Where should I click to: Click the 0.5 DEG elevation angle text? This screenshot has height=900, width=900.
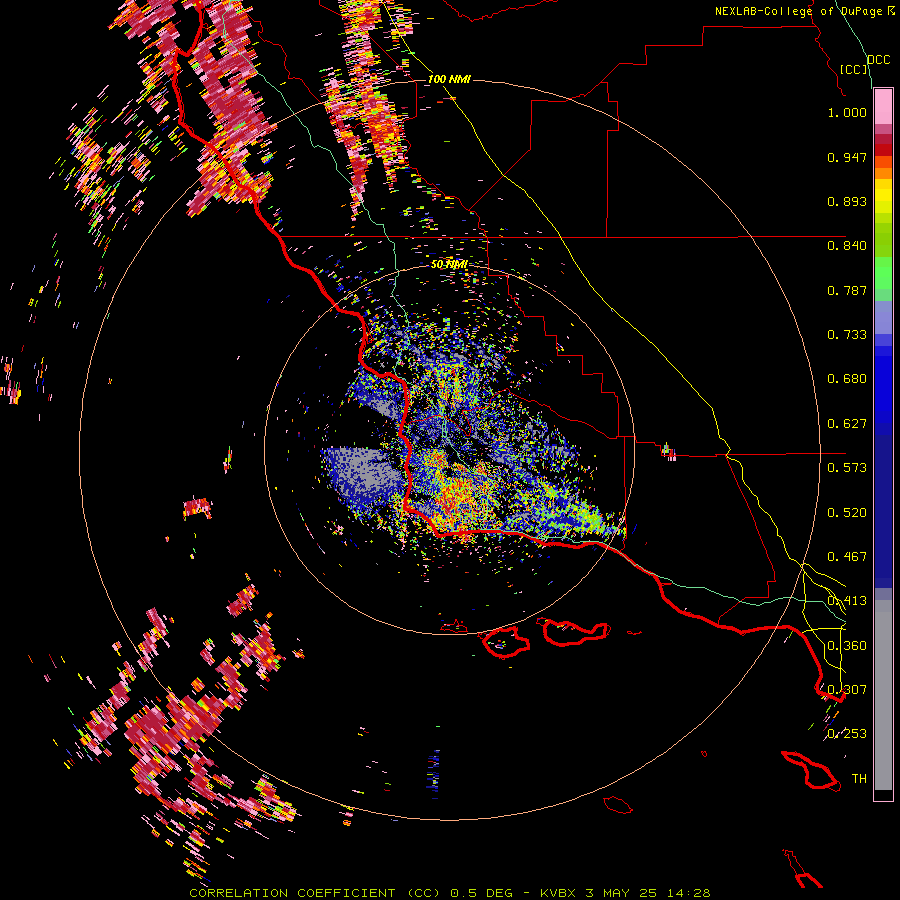coord(481,893)
